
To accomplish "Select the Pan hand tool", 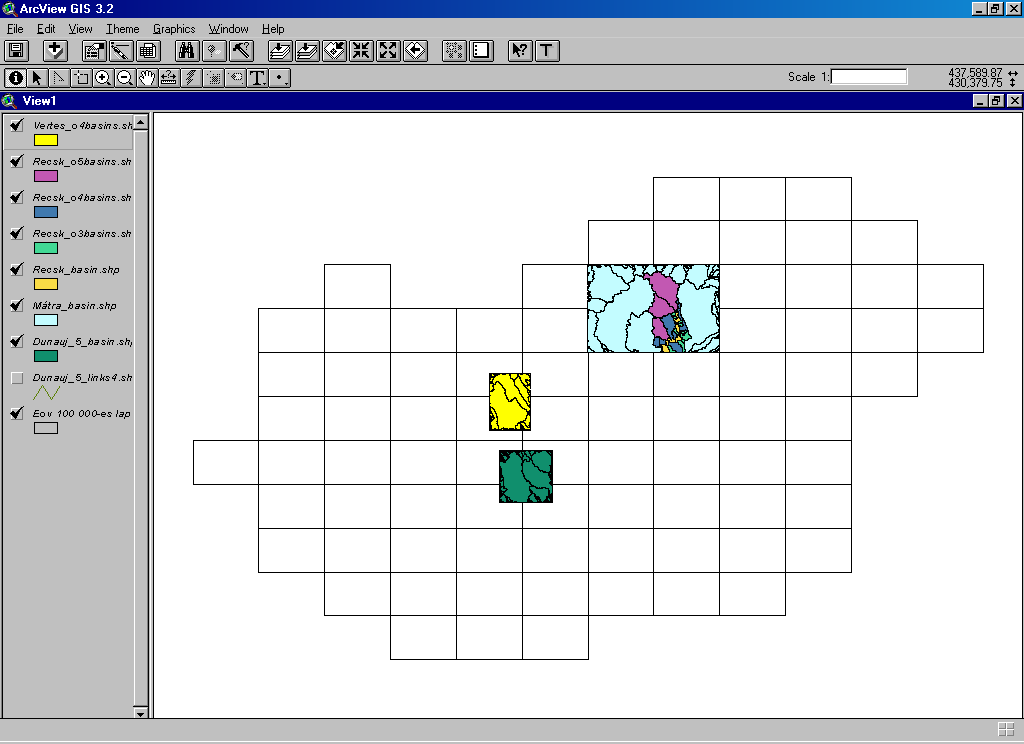I will pyautogui.click(x=147, y=77).
